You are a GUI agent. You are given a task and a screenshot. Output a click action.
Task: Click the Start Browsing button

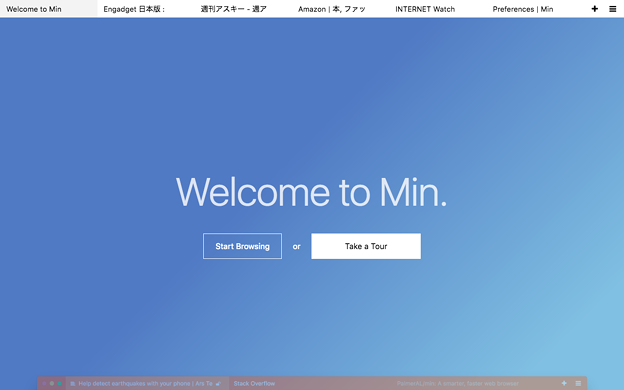[x=242, y=246]
